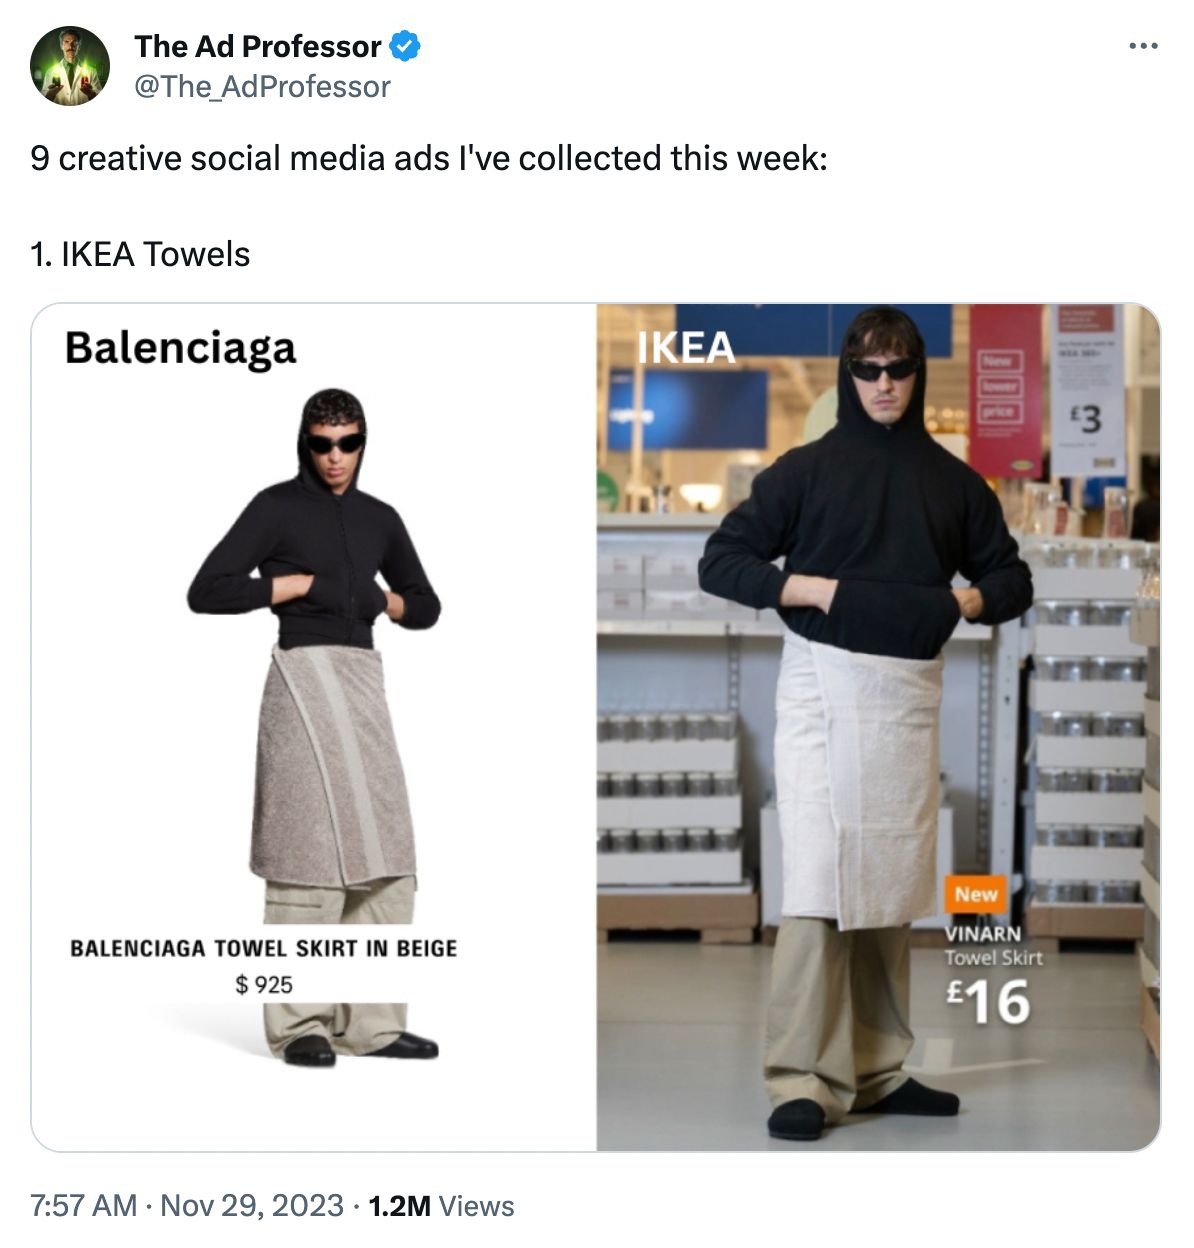The height and width of the screenshot is (1248, 1194).
Task: Open the three-dot more options menu
Action: point(1143,46)
